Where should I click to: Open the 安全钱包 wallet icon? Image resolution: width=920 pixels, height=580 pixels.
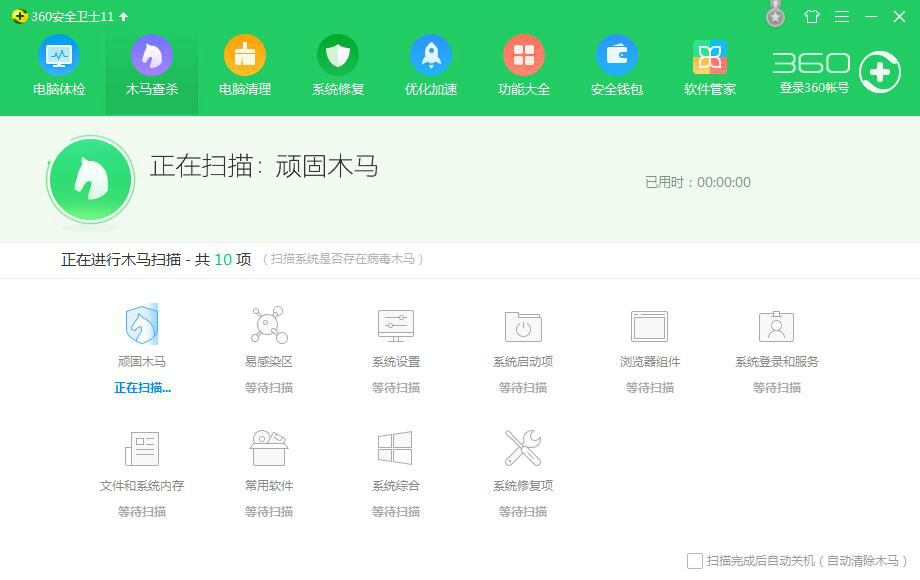click(x=617, y=56)
